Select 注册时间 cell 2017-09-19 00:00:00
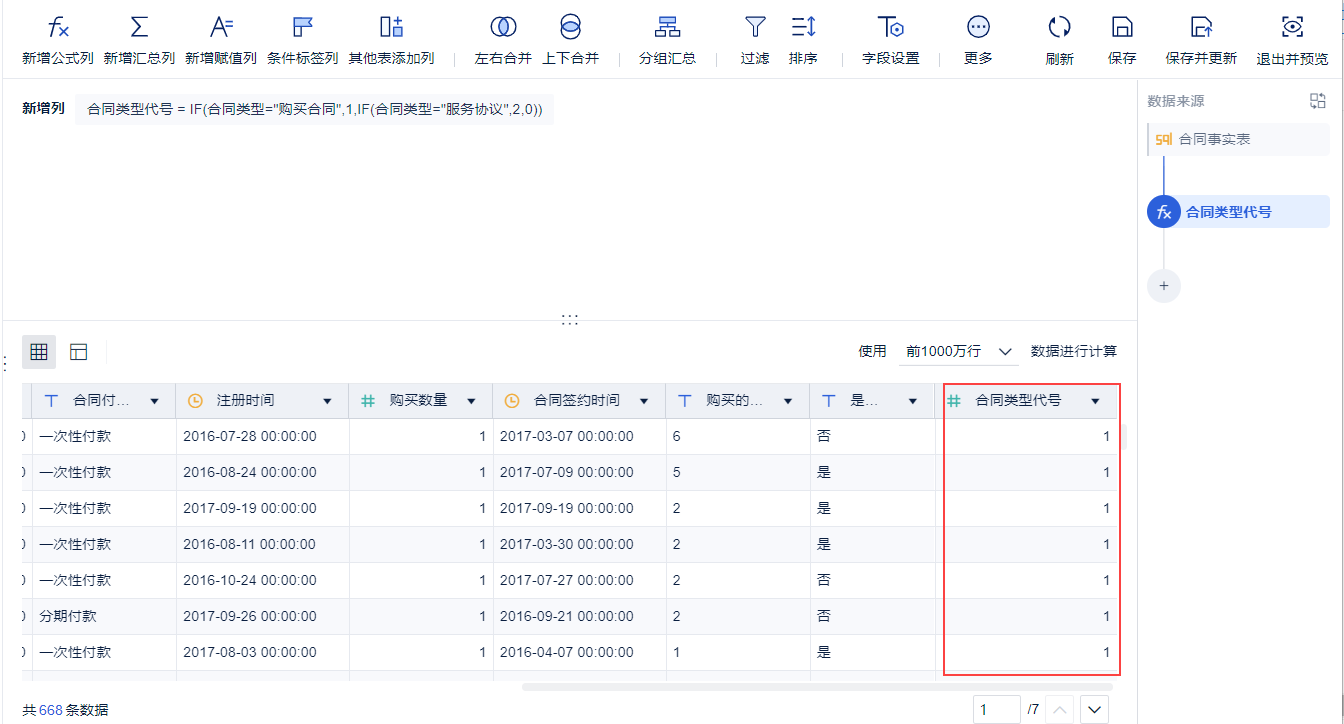Viewport: 1344px width, 724px height. pyautogui.click(x=263, y=509)
